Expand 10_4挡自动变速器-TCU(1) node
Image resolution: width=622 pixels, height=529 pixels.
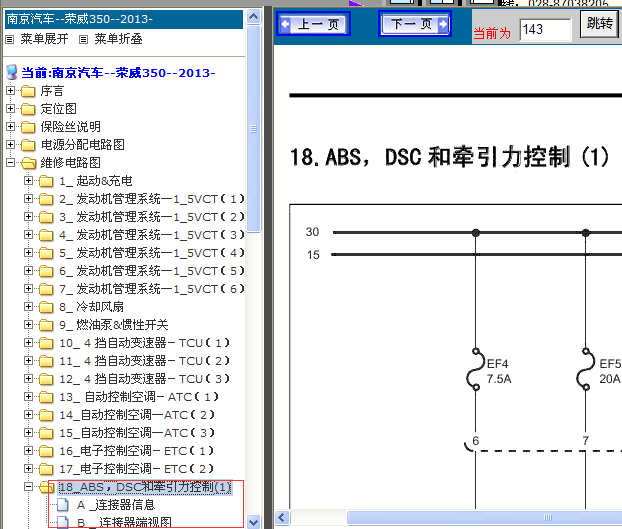coord(28,342)
